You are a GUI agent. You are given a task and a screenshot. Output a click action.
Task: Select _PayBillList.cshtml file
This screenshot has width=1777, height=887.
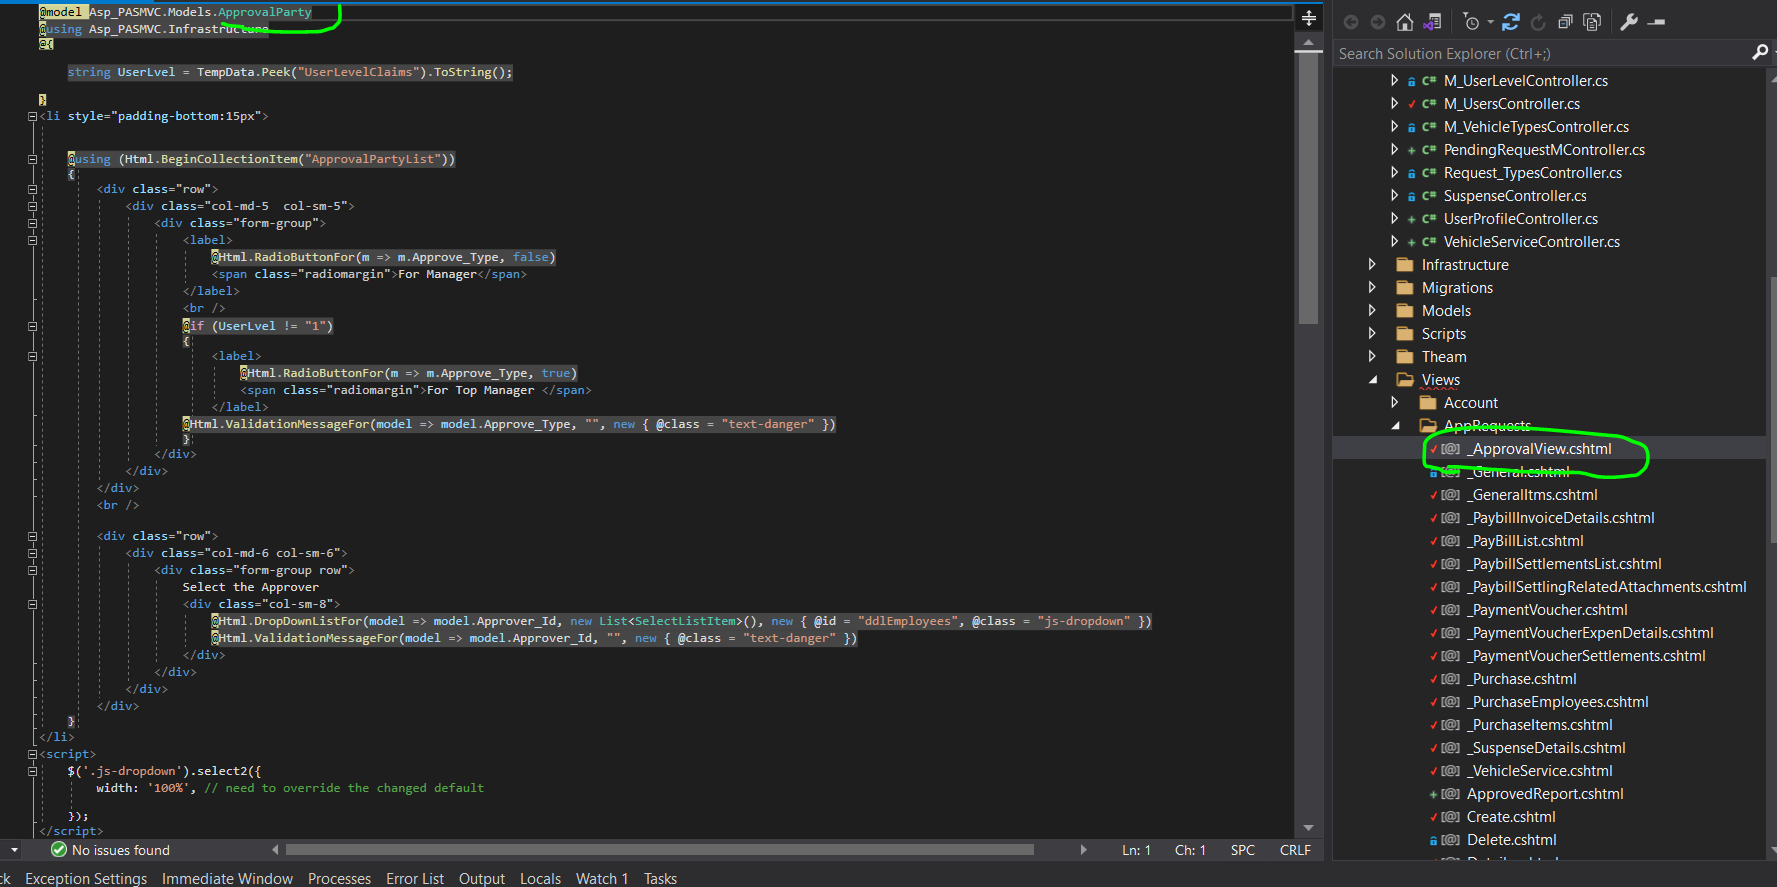(1525, 541)
